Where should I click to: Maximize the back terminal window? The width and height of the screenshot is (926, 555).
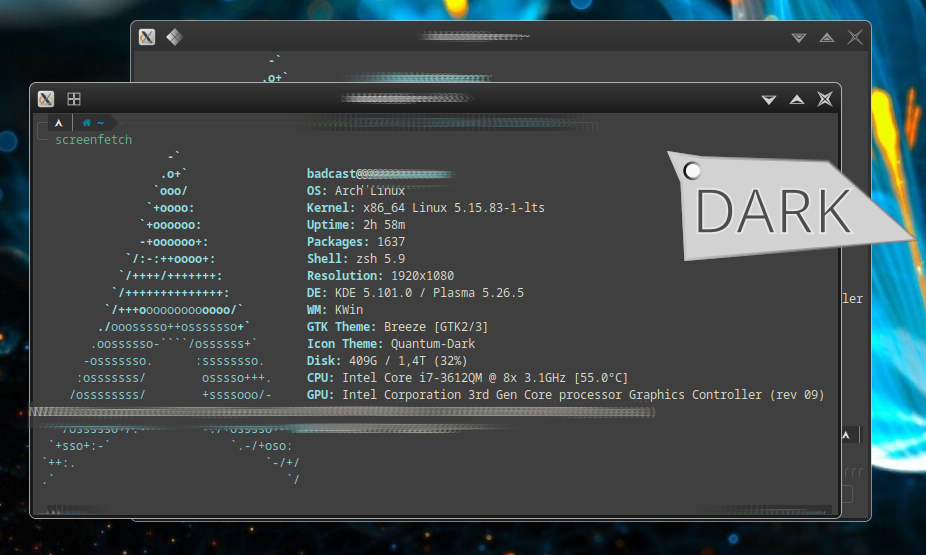coord(827,37)
